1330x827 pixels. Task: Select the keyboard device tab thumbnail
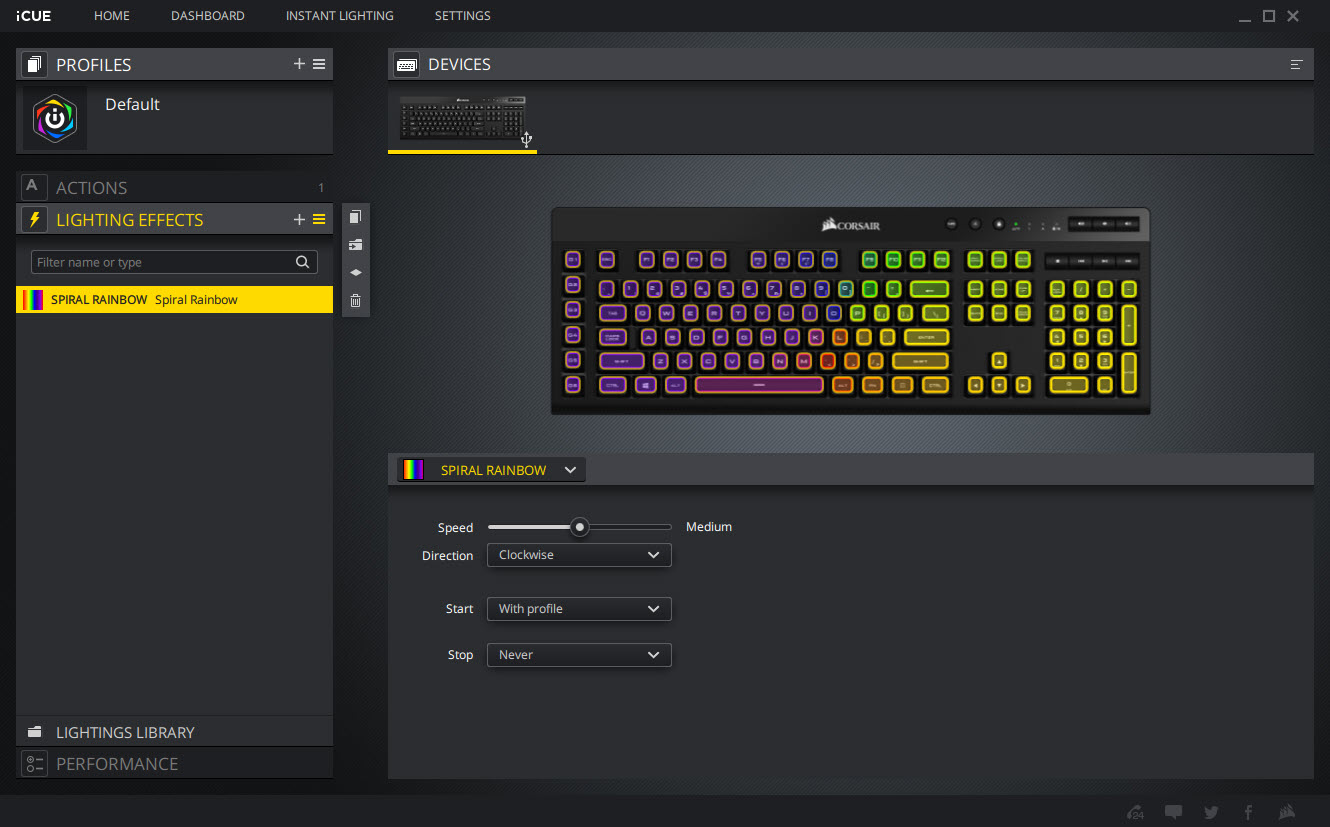click(463, 120)
